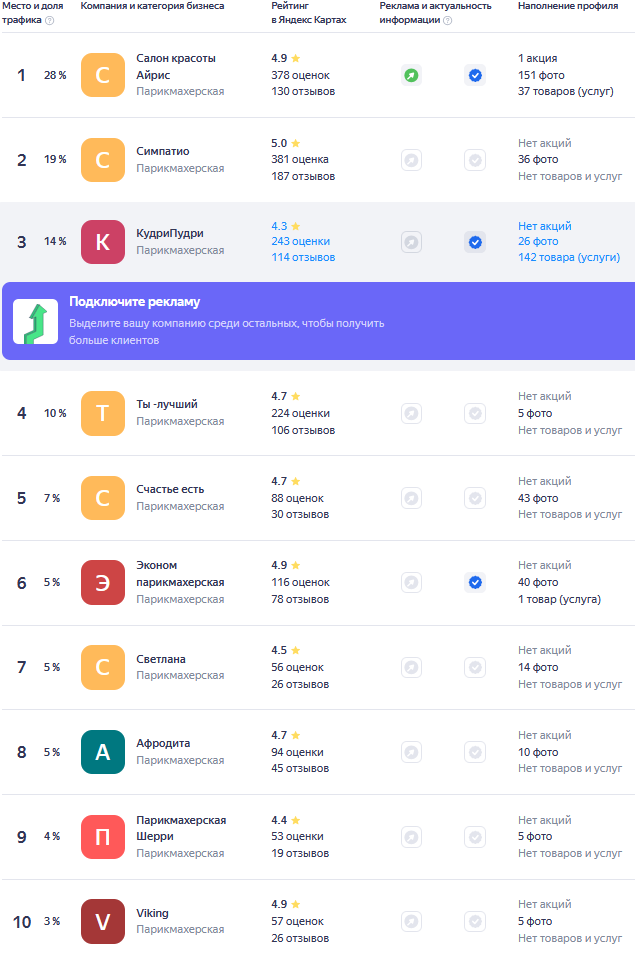Click the 37 товаров (услуг) entry

[x=565, y=91]
